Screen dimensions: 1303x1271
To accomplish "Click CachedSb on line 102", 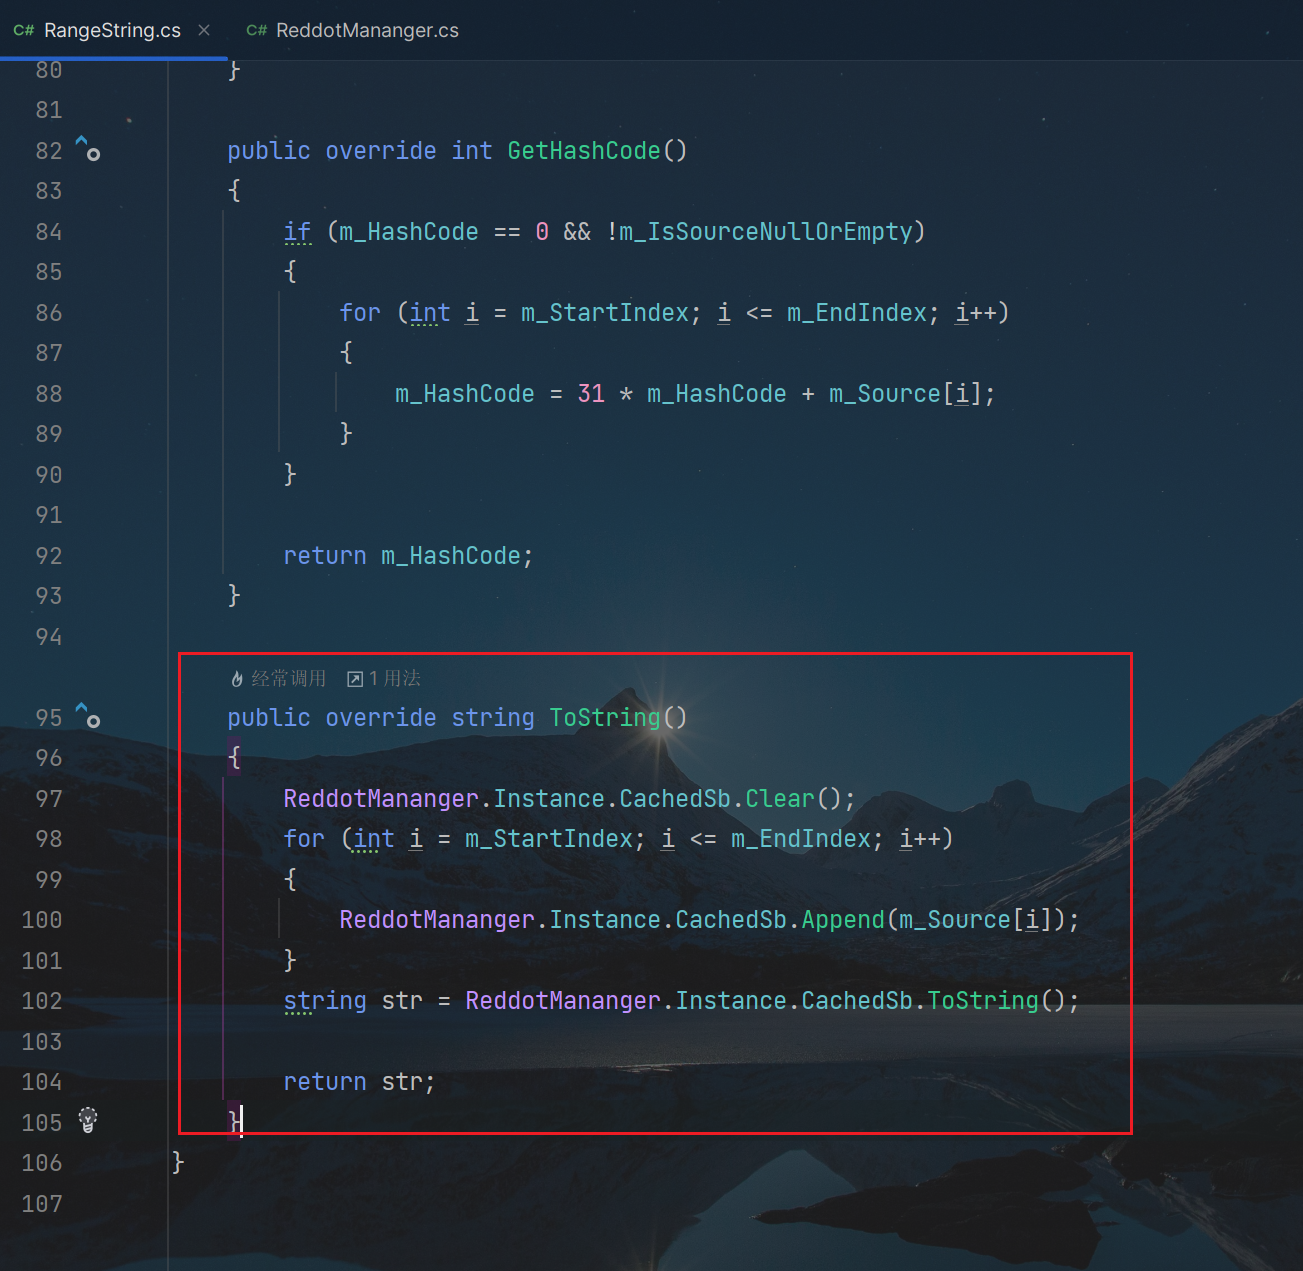I will pos(857,1001).
